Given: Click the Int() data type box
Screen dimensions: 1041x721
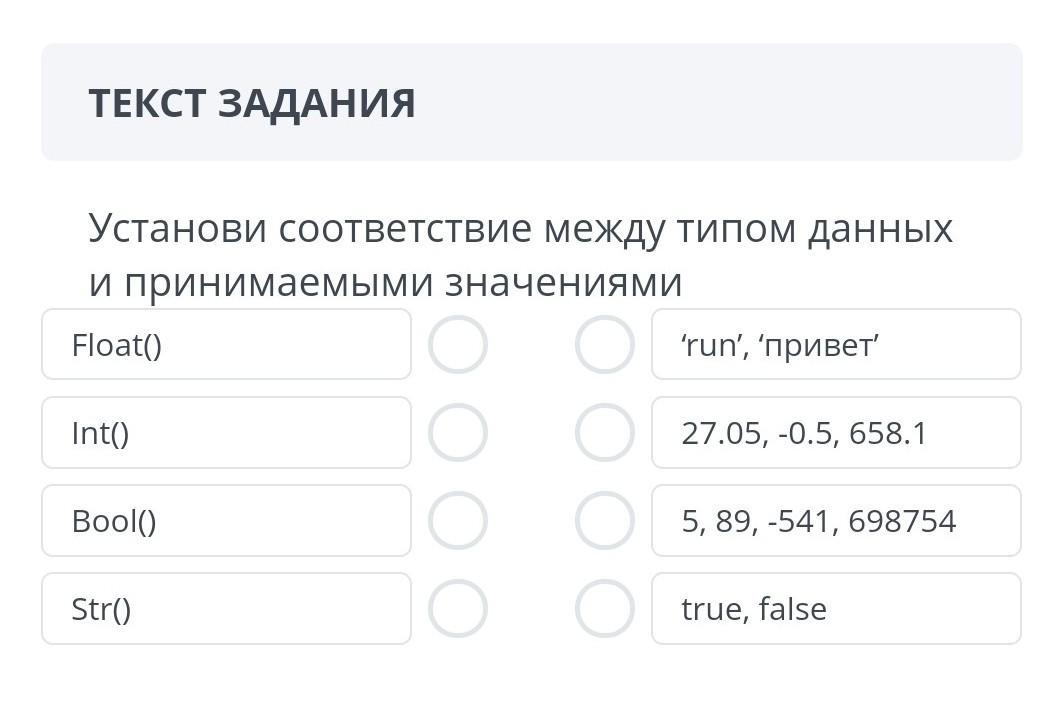Looking at the screenshot, I should click(x=226, y=433).
